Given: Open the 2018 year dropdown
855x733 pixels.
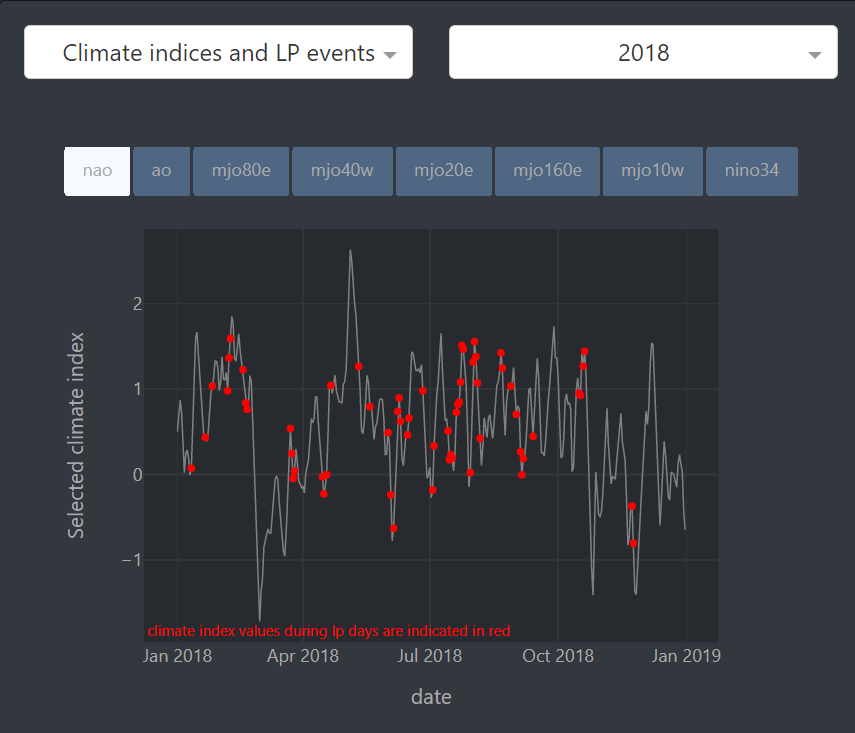Looking at the screenshot, I should [x=643, y=53].
